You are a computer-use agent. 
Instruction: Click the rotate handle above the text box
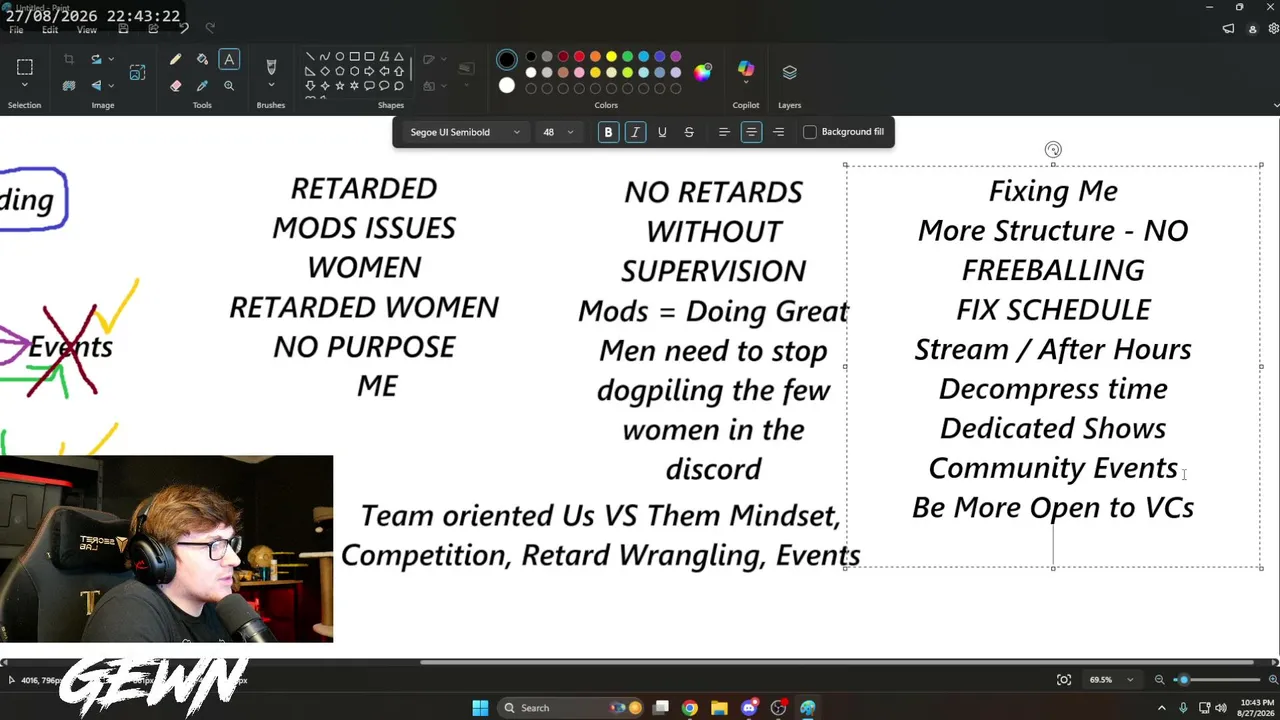(1053, 150)
